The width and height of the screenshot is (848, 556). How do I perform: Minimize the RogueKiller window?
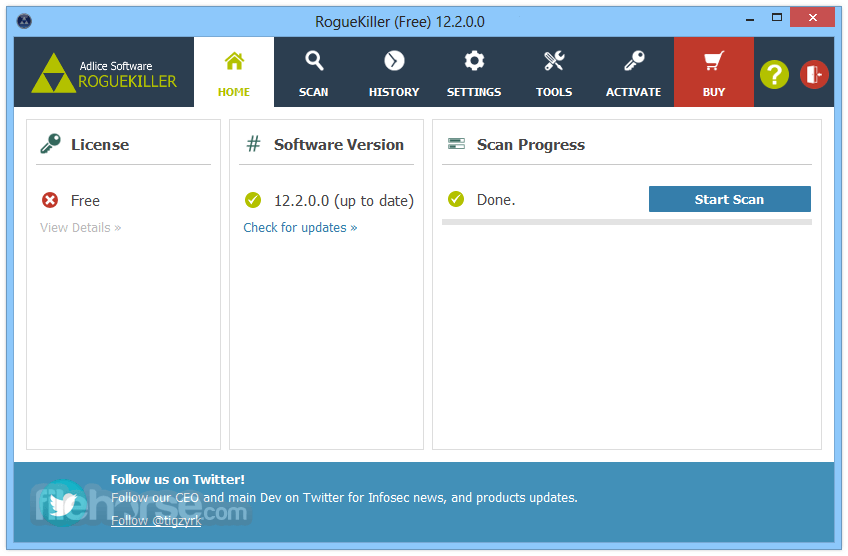click(x=750, y=18)
